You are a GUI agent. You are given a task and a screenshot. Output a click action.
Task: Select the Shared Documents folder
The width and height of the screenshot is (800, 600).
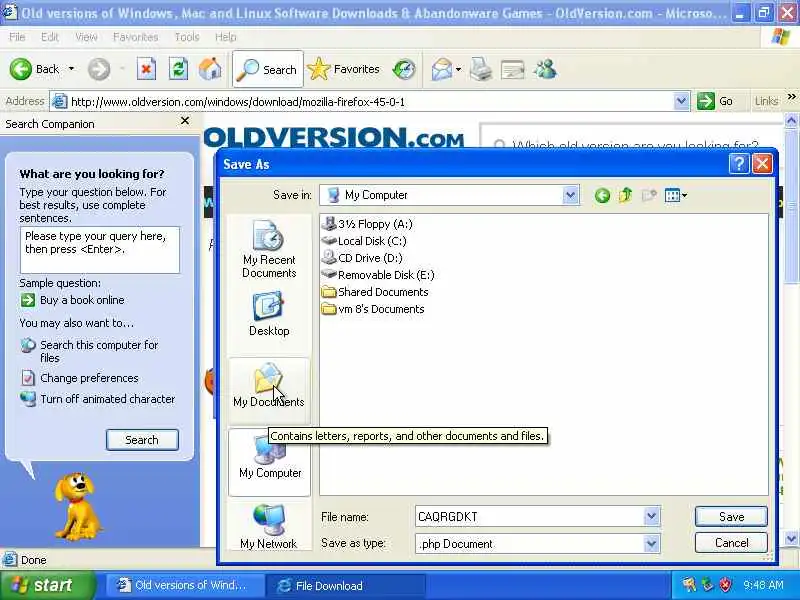tap(375, 292)
